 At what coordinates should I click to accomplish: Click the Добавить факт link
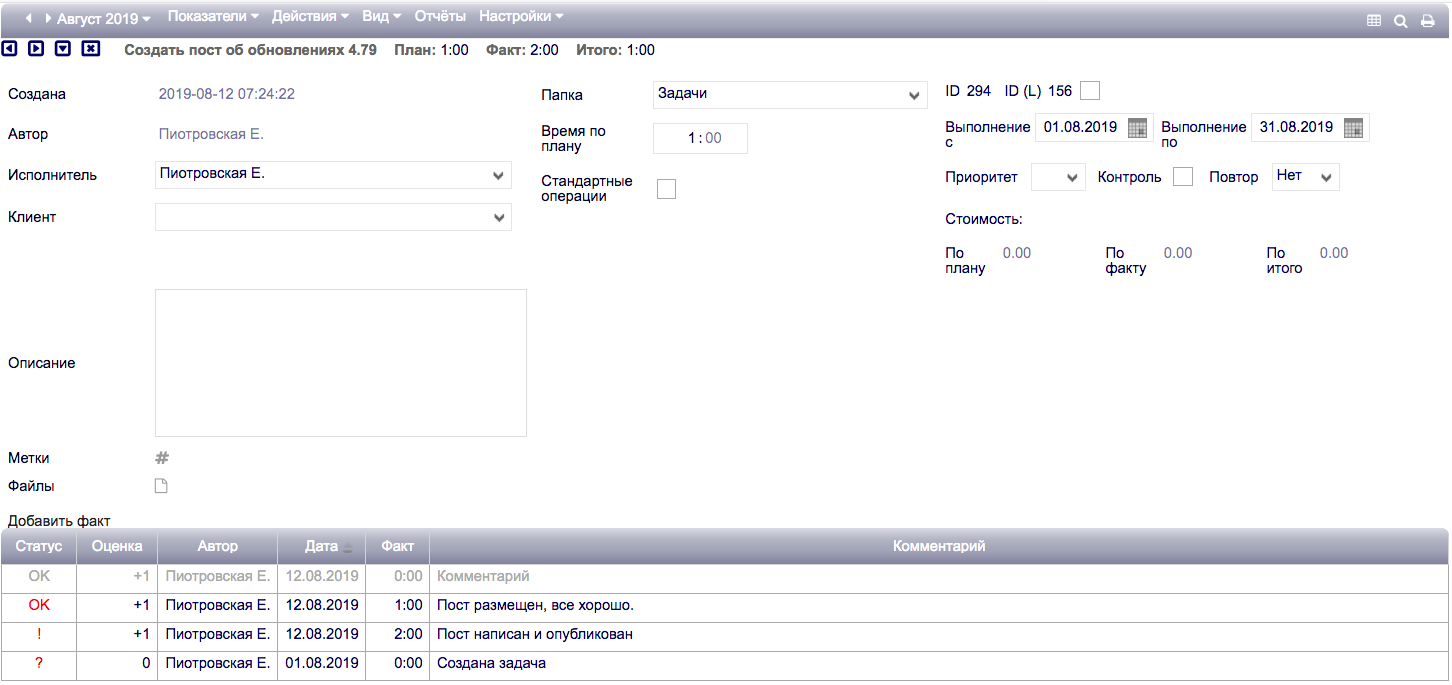point(59,520)
